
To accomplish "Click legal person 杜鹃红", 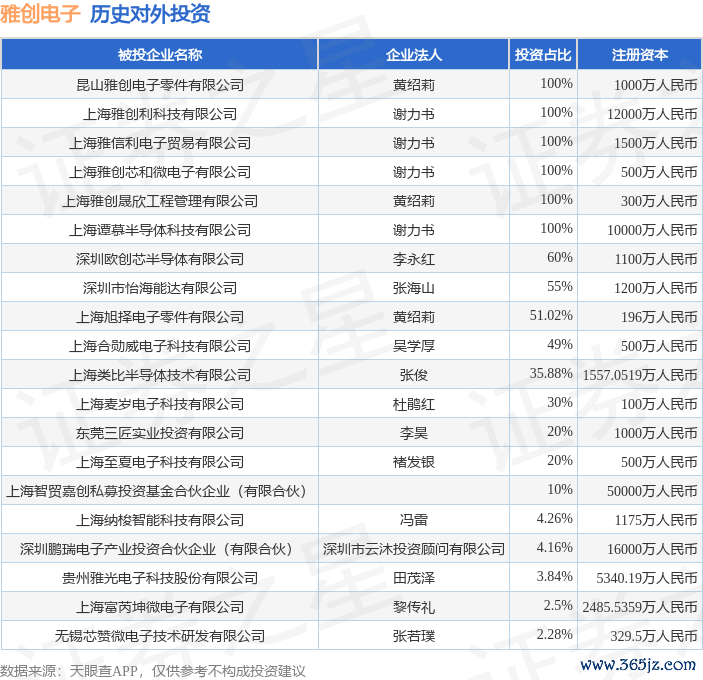I will (414, 404).
